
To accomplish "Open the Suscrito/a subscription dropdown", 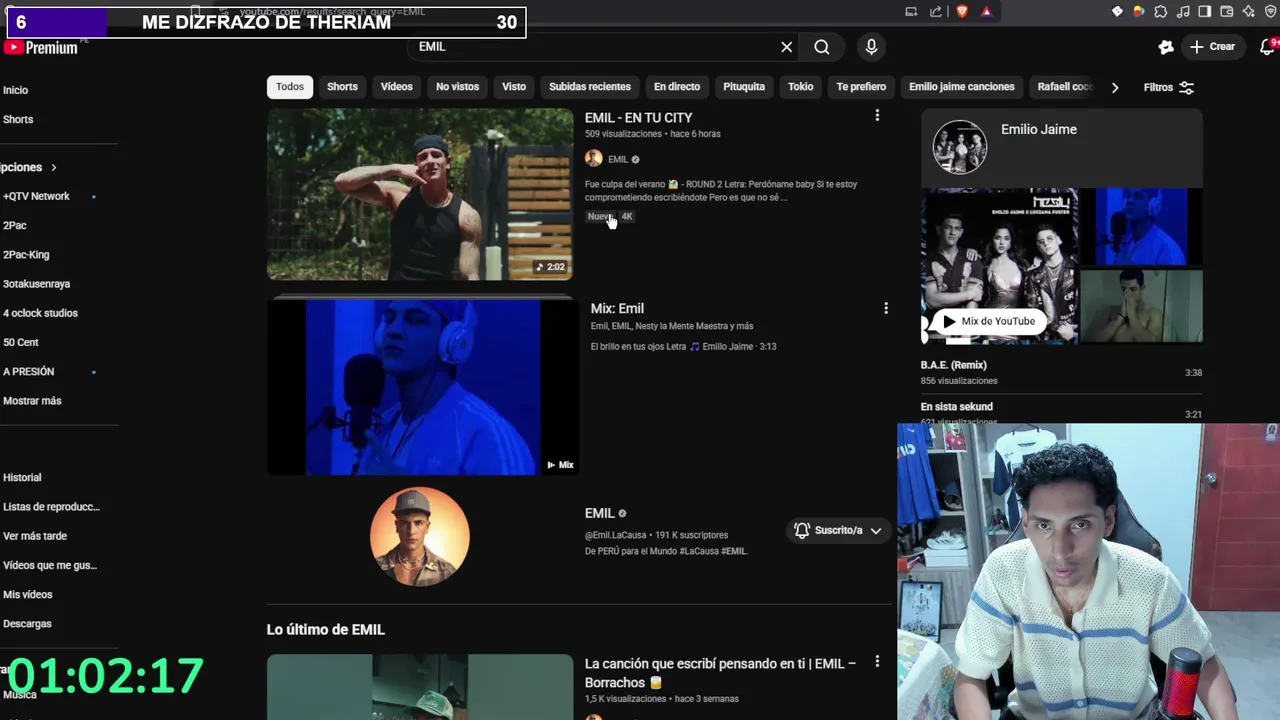I will click(x=838, y=530).
